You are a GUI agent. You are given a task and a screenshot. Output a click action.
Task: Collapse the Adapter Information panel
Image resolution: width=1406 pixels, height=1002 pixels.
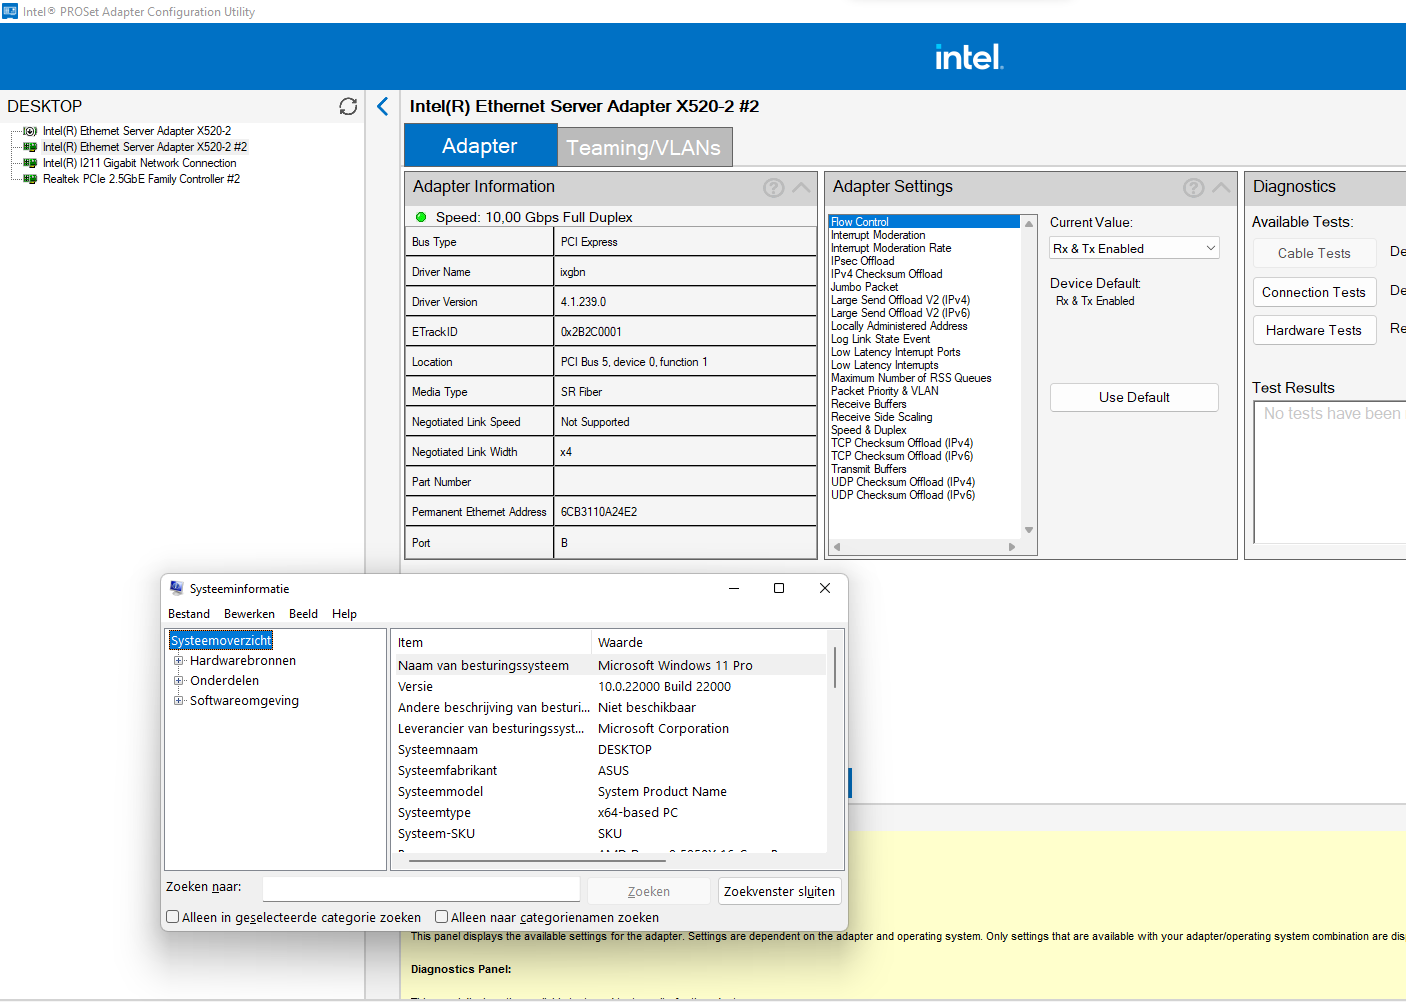(x=801, y=187)
